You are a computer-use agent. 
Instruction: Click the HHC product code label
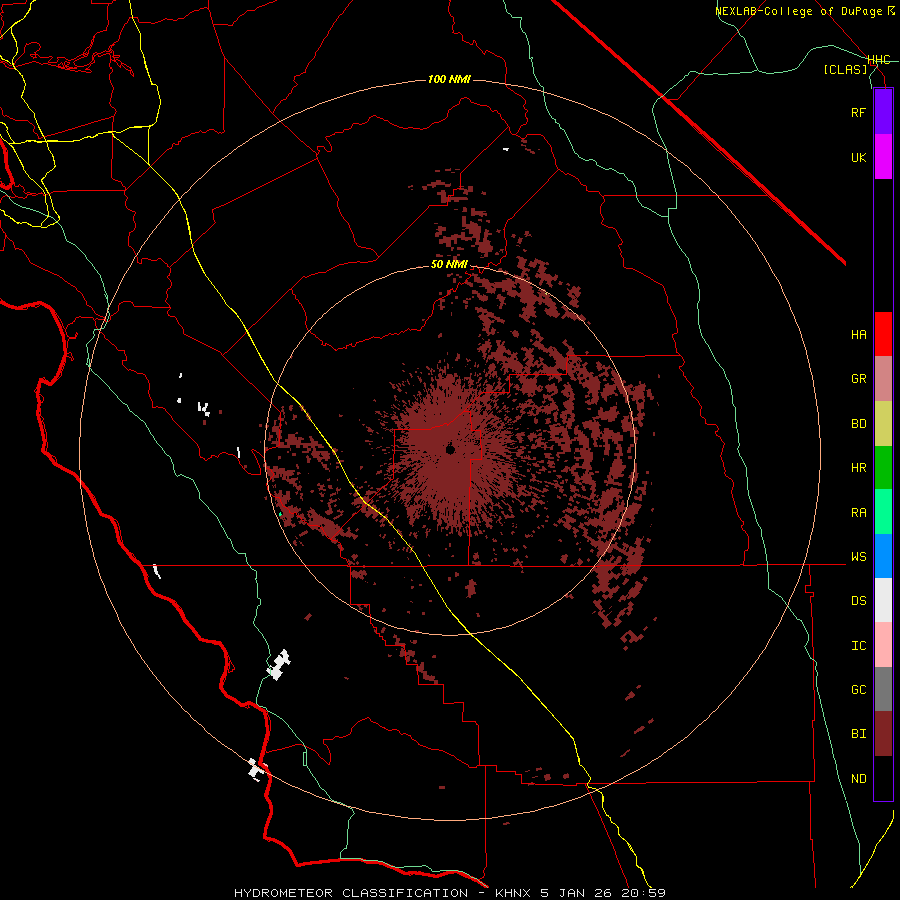(878, 60)
